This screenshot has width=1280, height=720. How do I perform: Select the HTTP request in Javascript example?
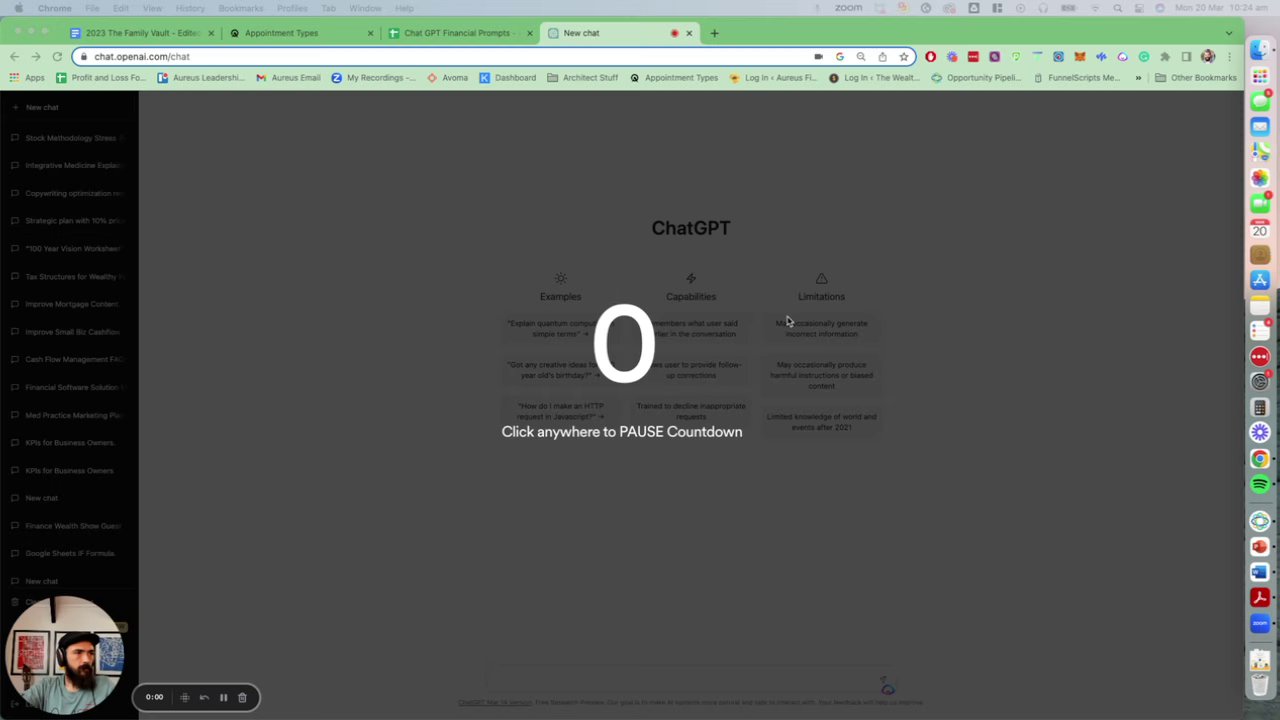tap(560, 411)
